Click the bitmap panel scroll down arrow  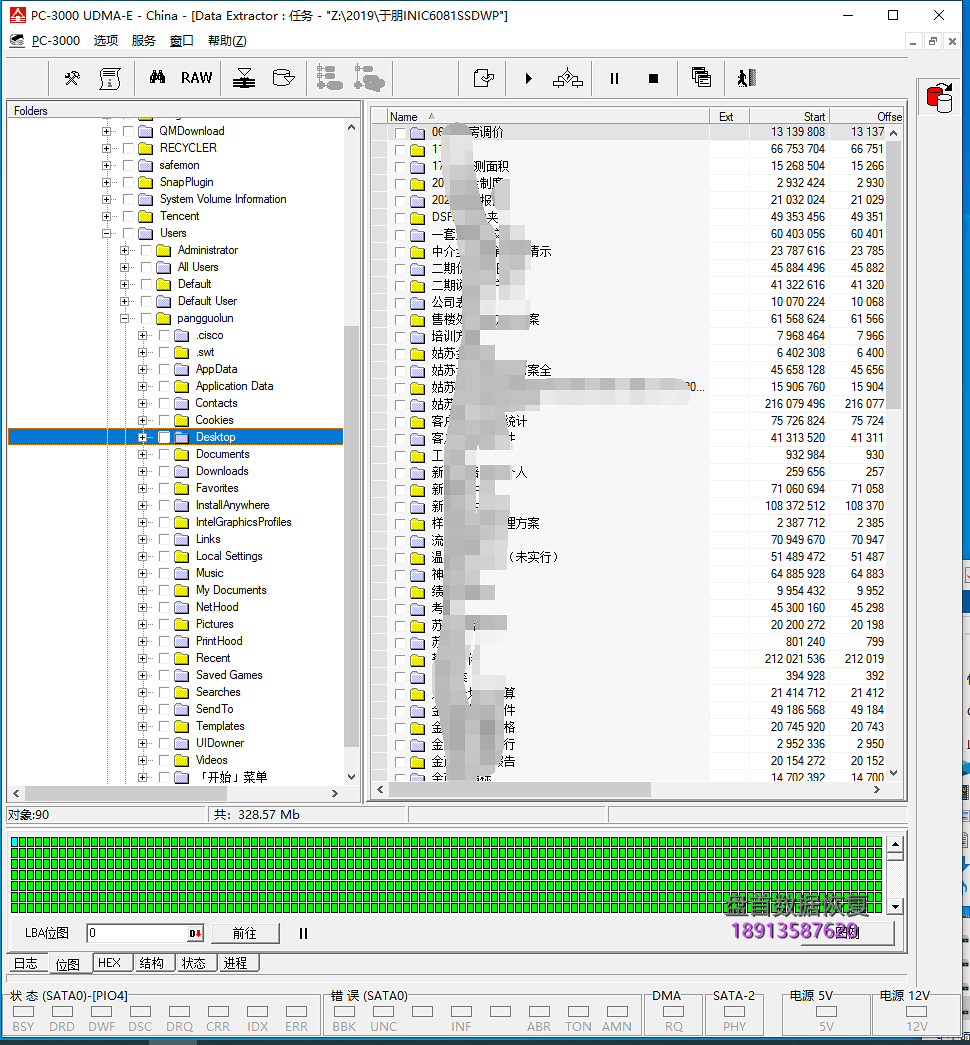pos(895,906)
